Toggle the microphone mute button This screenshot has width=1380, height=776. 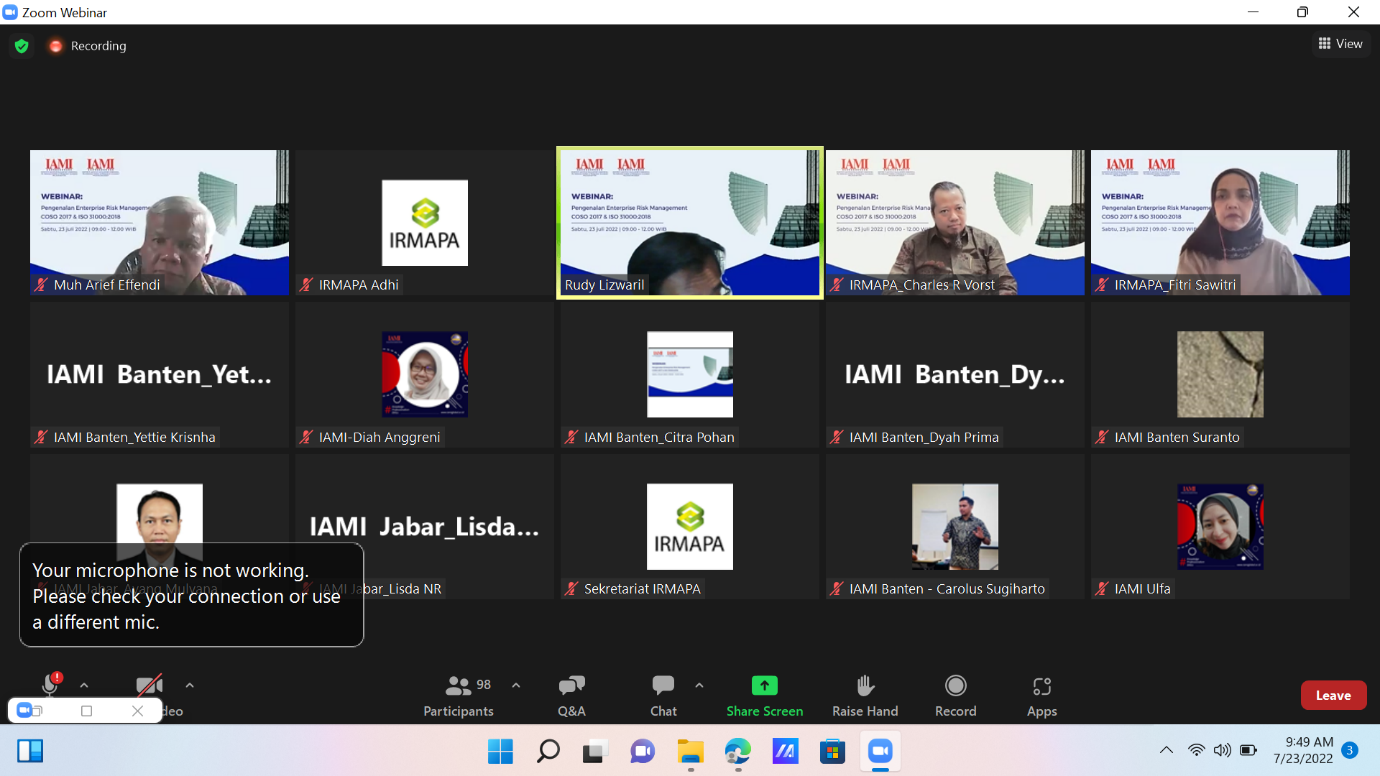coord(49,685)
